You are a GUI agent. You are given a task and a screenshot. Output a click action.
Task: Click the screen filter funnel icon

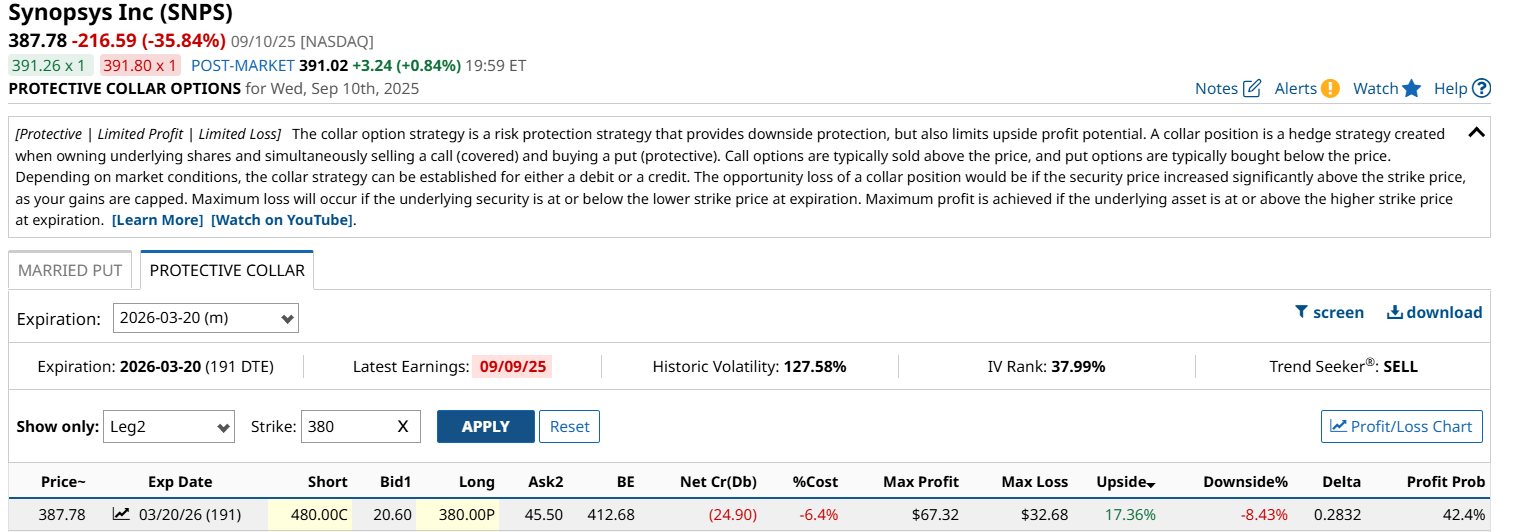pyautogui.click(x=1301, y=312)
